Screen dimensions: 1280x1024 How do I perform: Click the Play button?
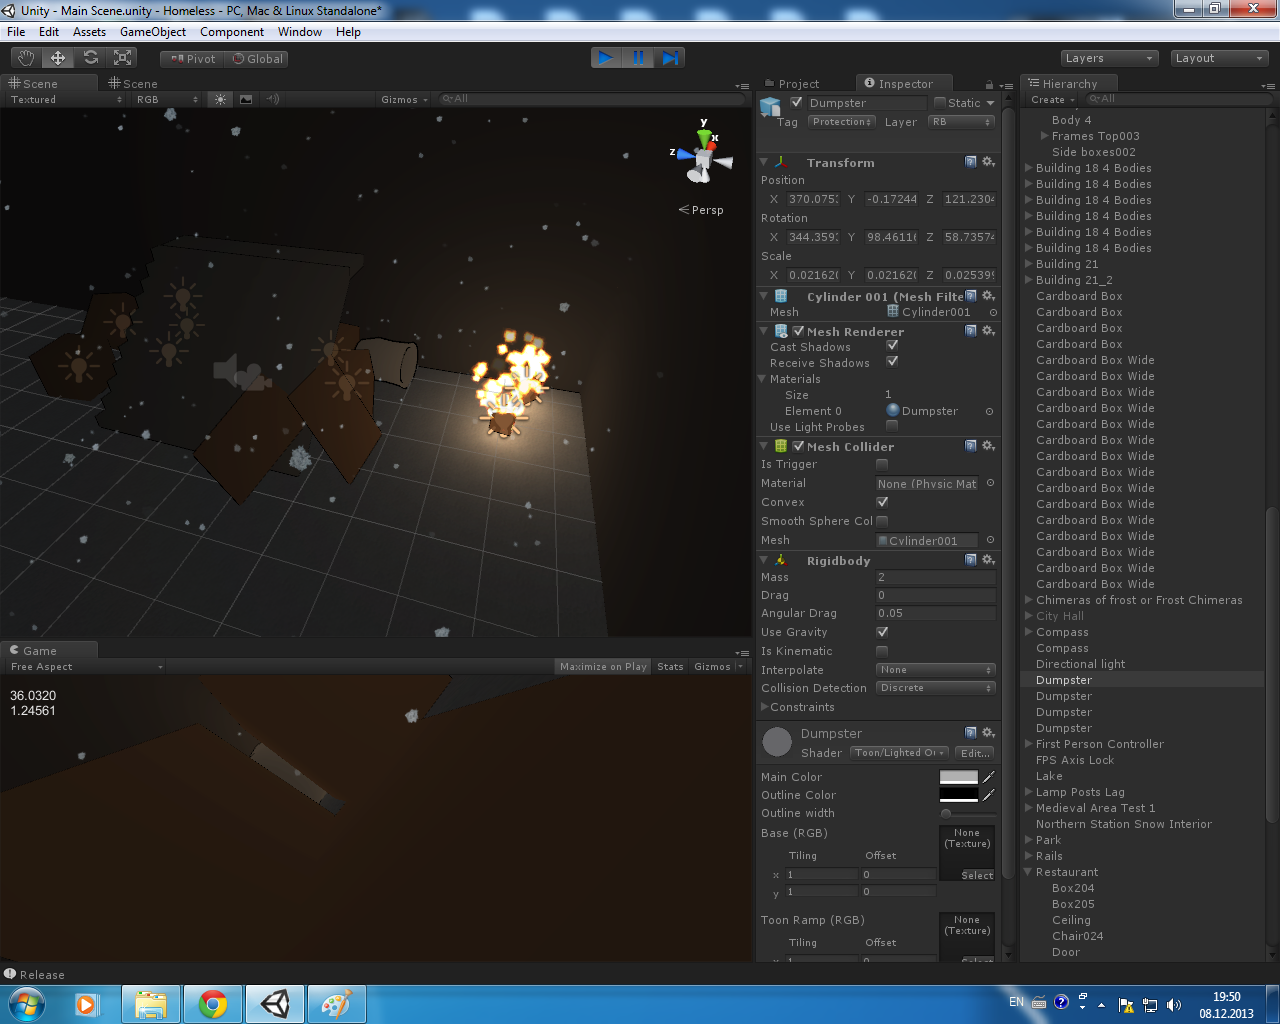(606, 58)
